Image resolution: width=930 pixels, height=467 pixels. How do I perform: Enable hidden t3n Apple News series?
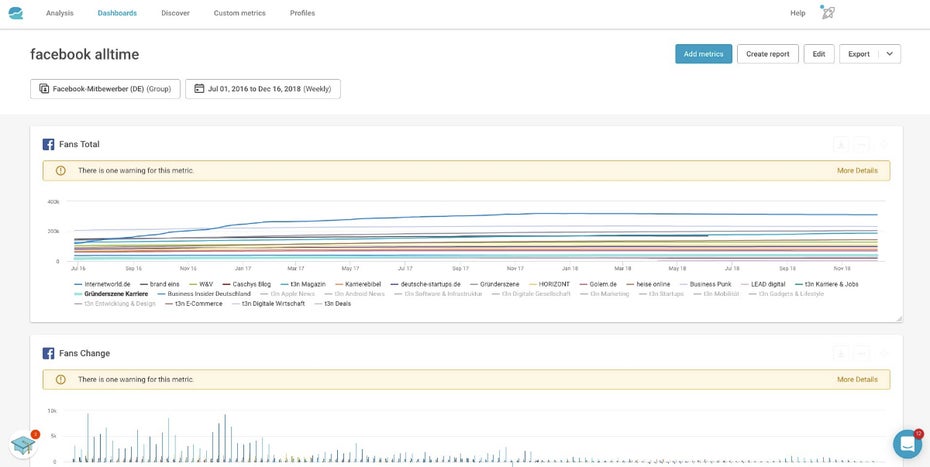tap(288, 294)
